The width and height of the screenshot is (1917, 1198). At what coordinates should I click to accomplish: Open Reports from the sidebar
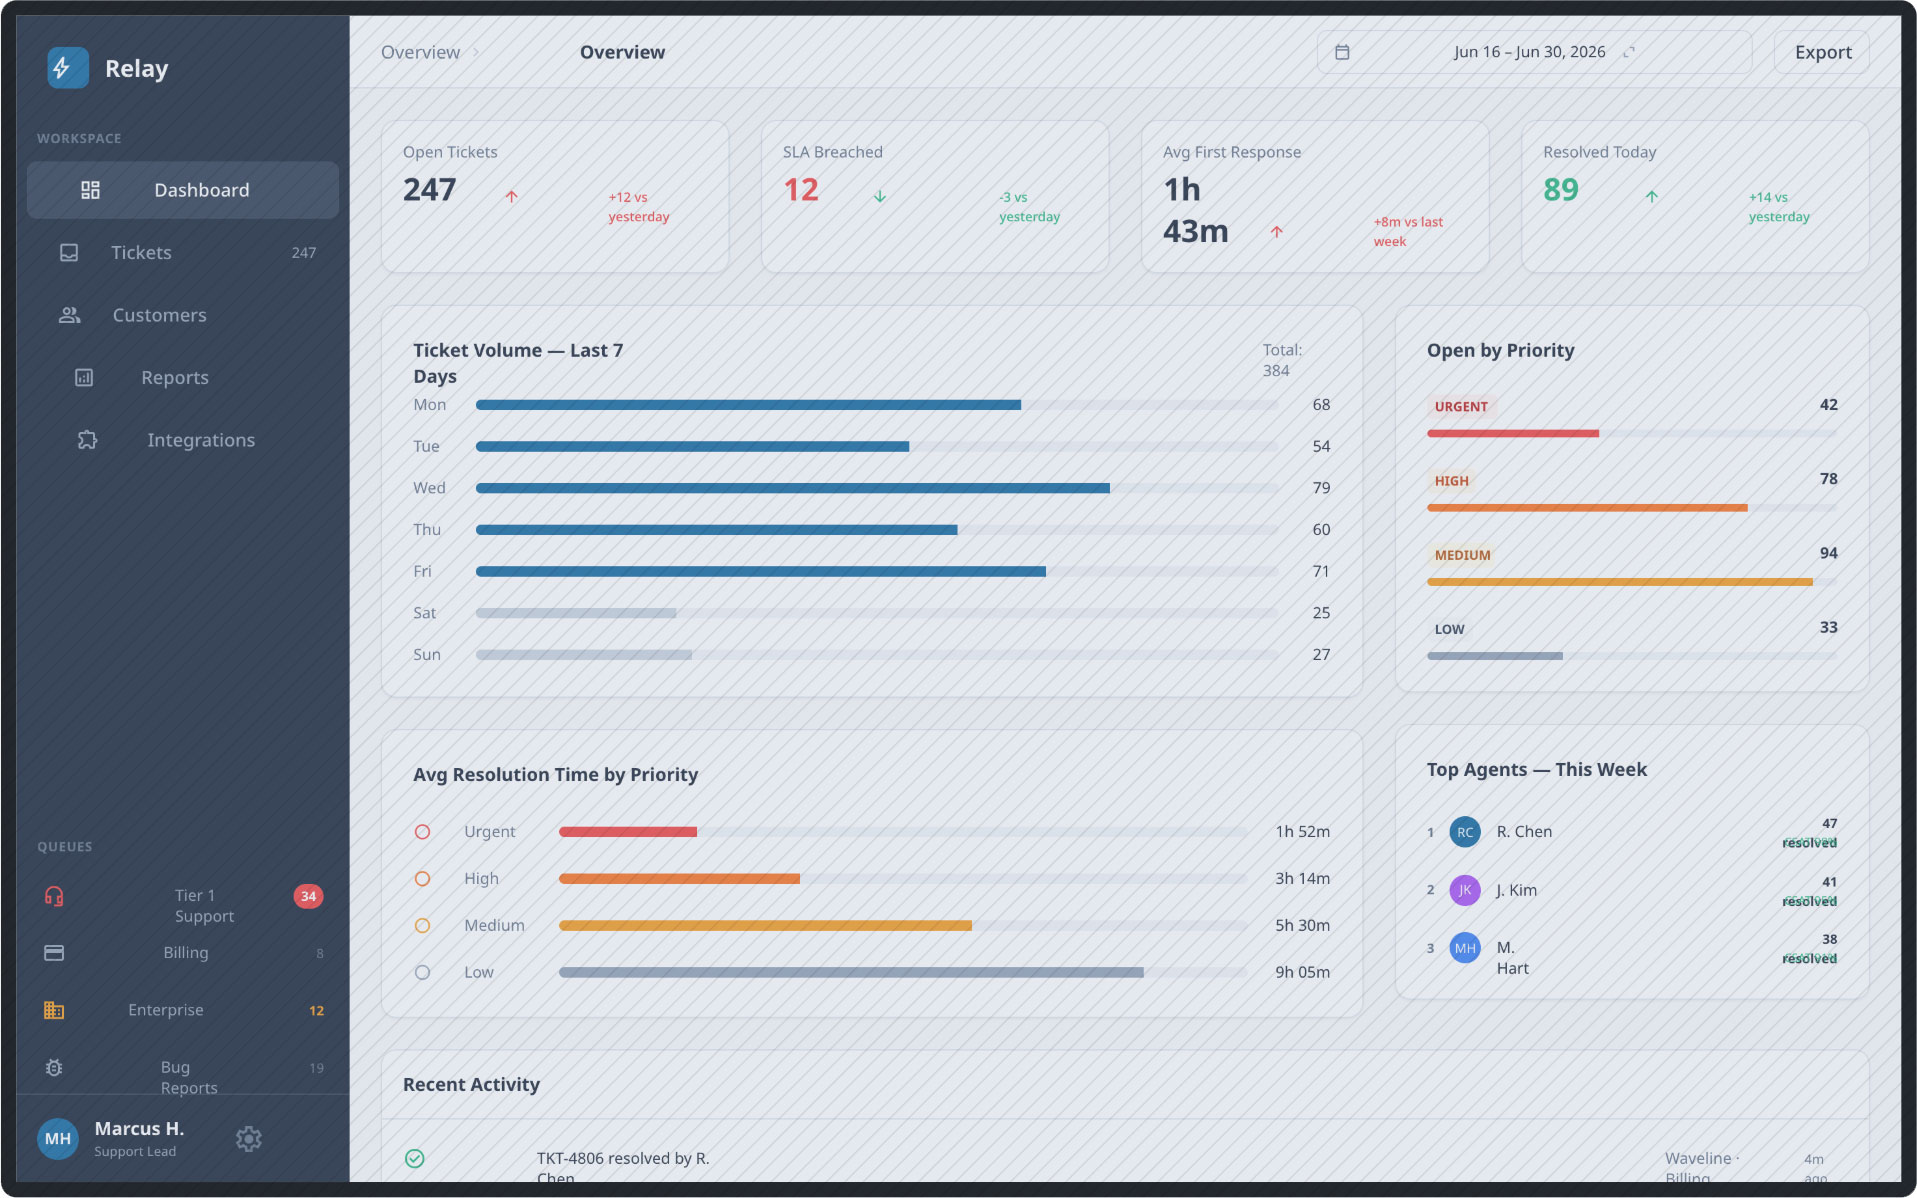point(183,378)
